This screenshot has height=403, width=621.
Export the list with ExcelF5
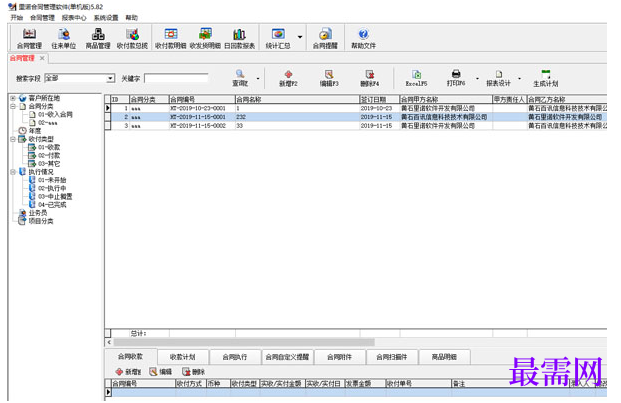click(416, 78)
